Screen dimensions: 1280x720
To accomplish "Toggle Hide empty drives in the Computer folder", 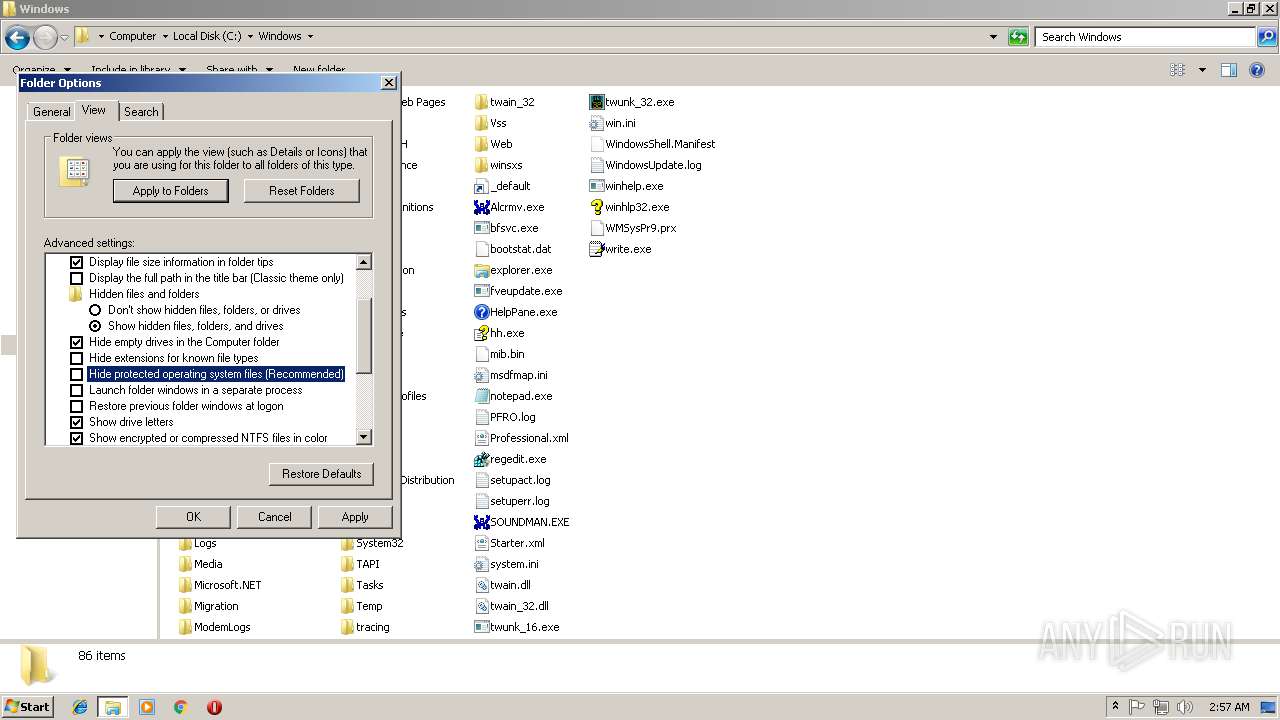I will click(76, 342).
